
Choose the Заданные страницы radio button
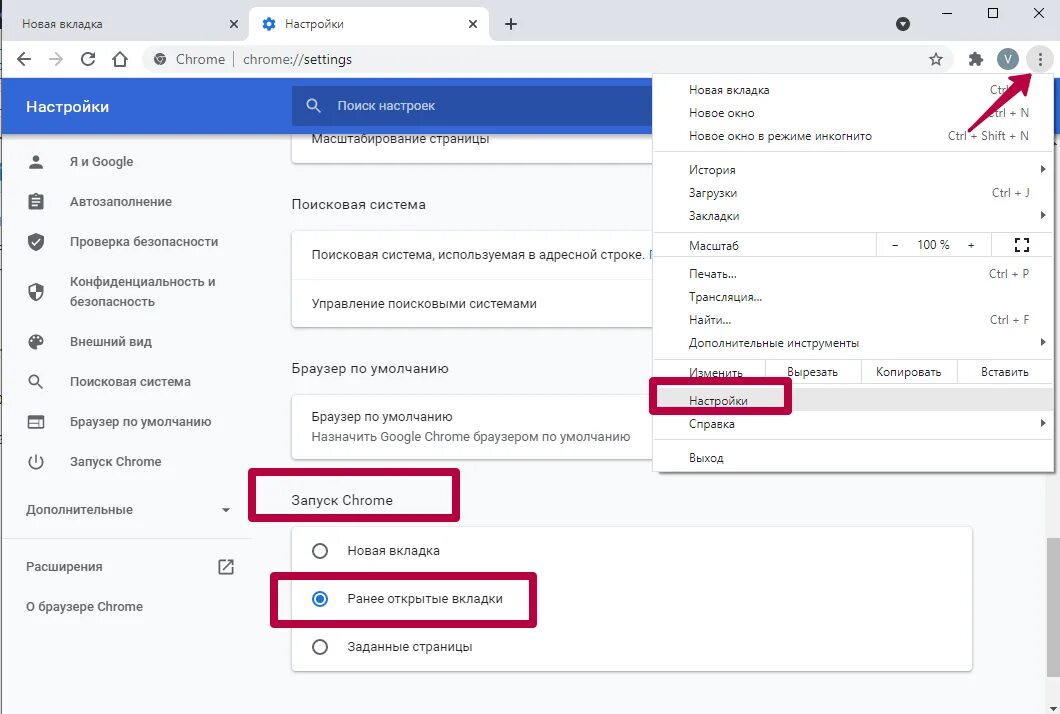pyautogui.click(x=320, y=647)
